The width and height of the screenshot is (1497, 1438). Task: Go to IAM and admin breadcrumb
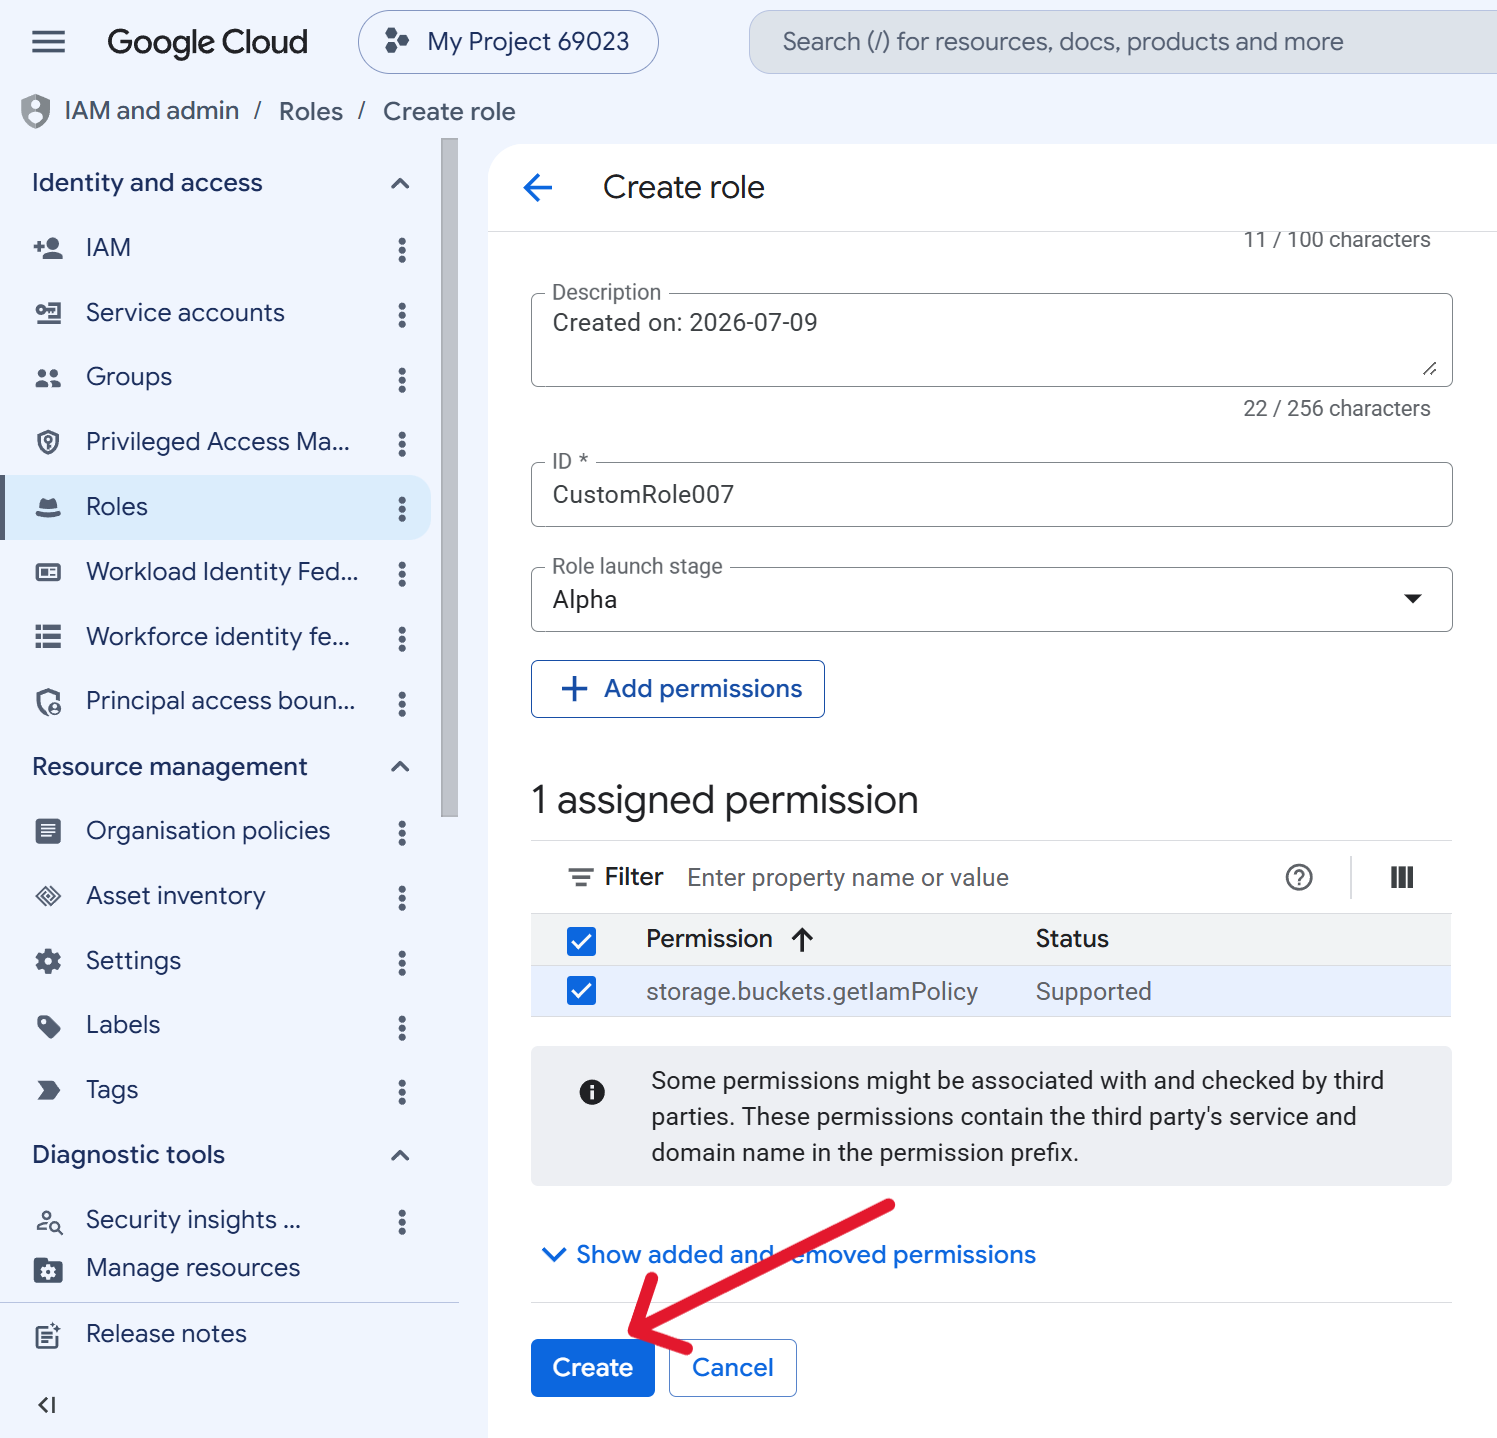(x=152, y=110)
